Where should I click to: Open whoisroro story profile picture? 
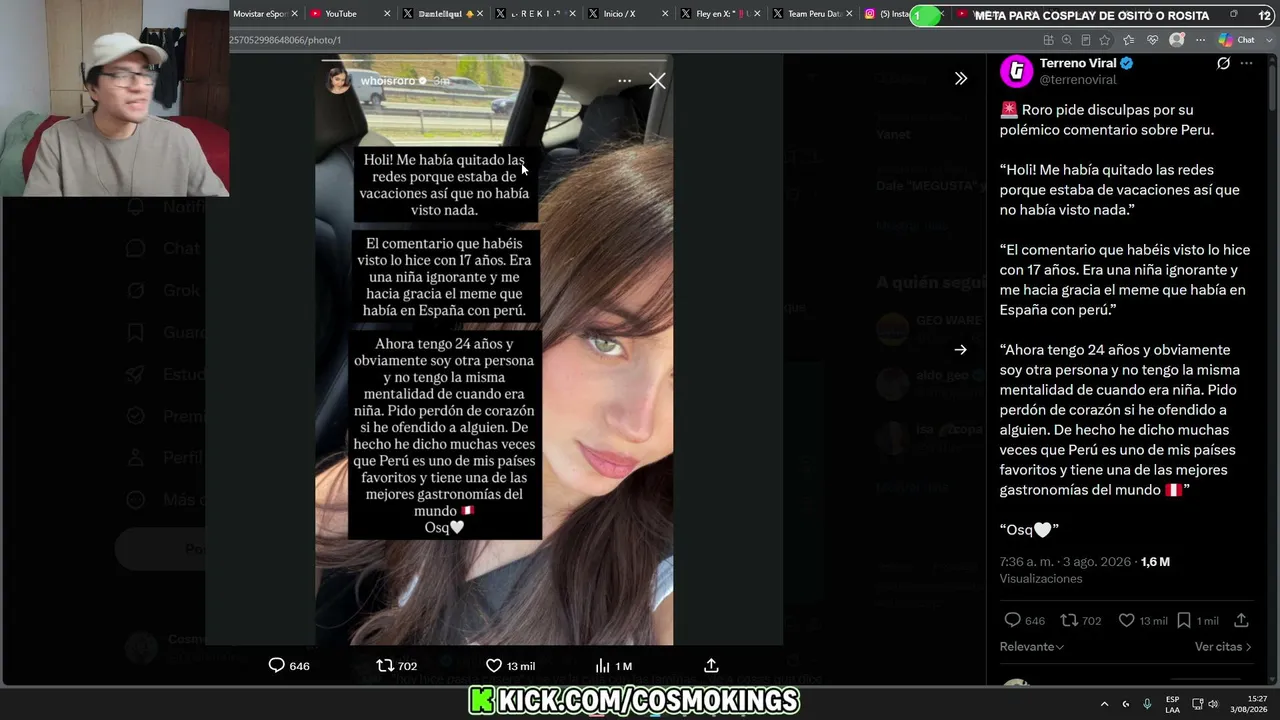pyautogui.click(x=339, y=81)
